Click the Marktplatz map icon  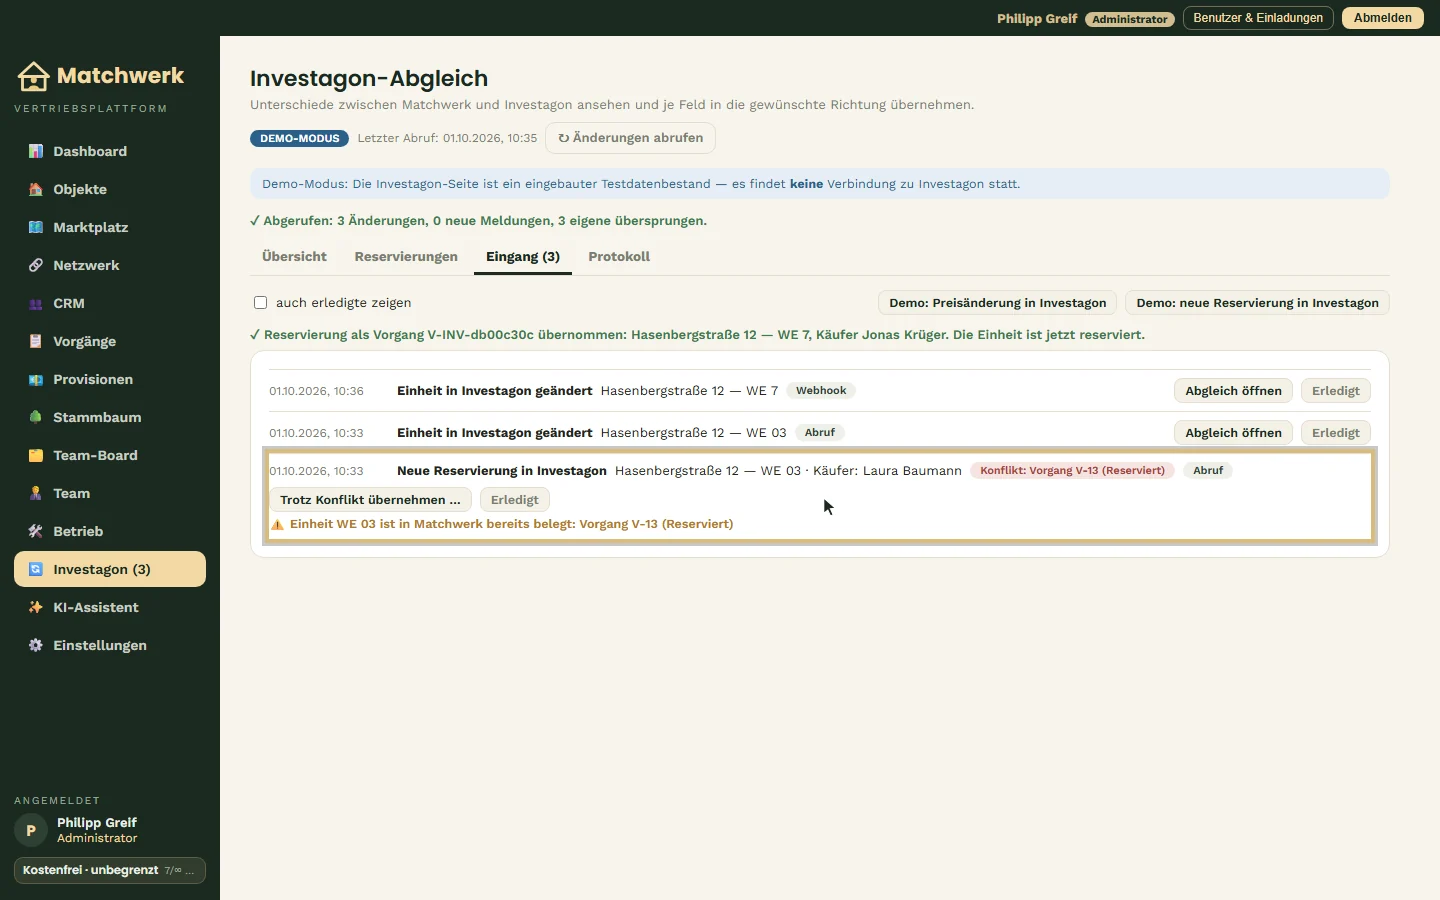pyautogui.click(x=36, y=227)
